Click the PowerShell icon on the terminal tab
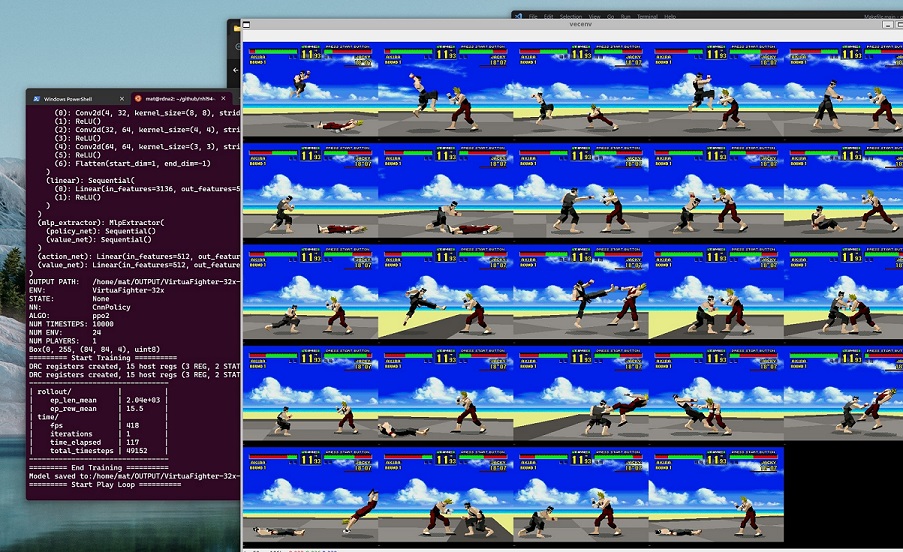The width and height of the screenshot is (903, 552). [x=36, y=99]
